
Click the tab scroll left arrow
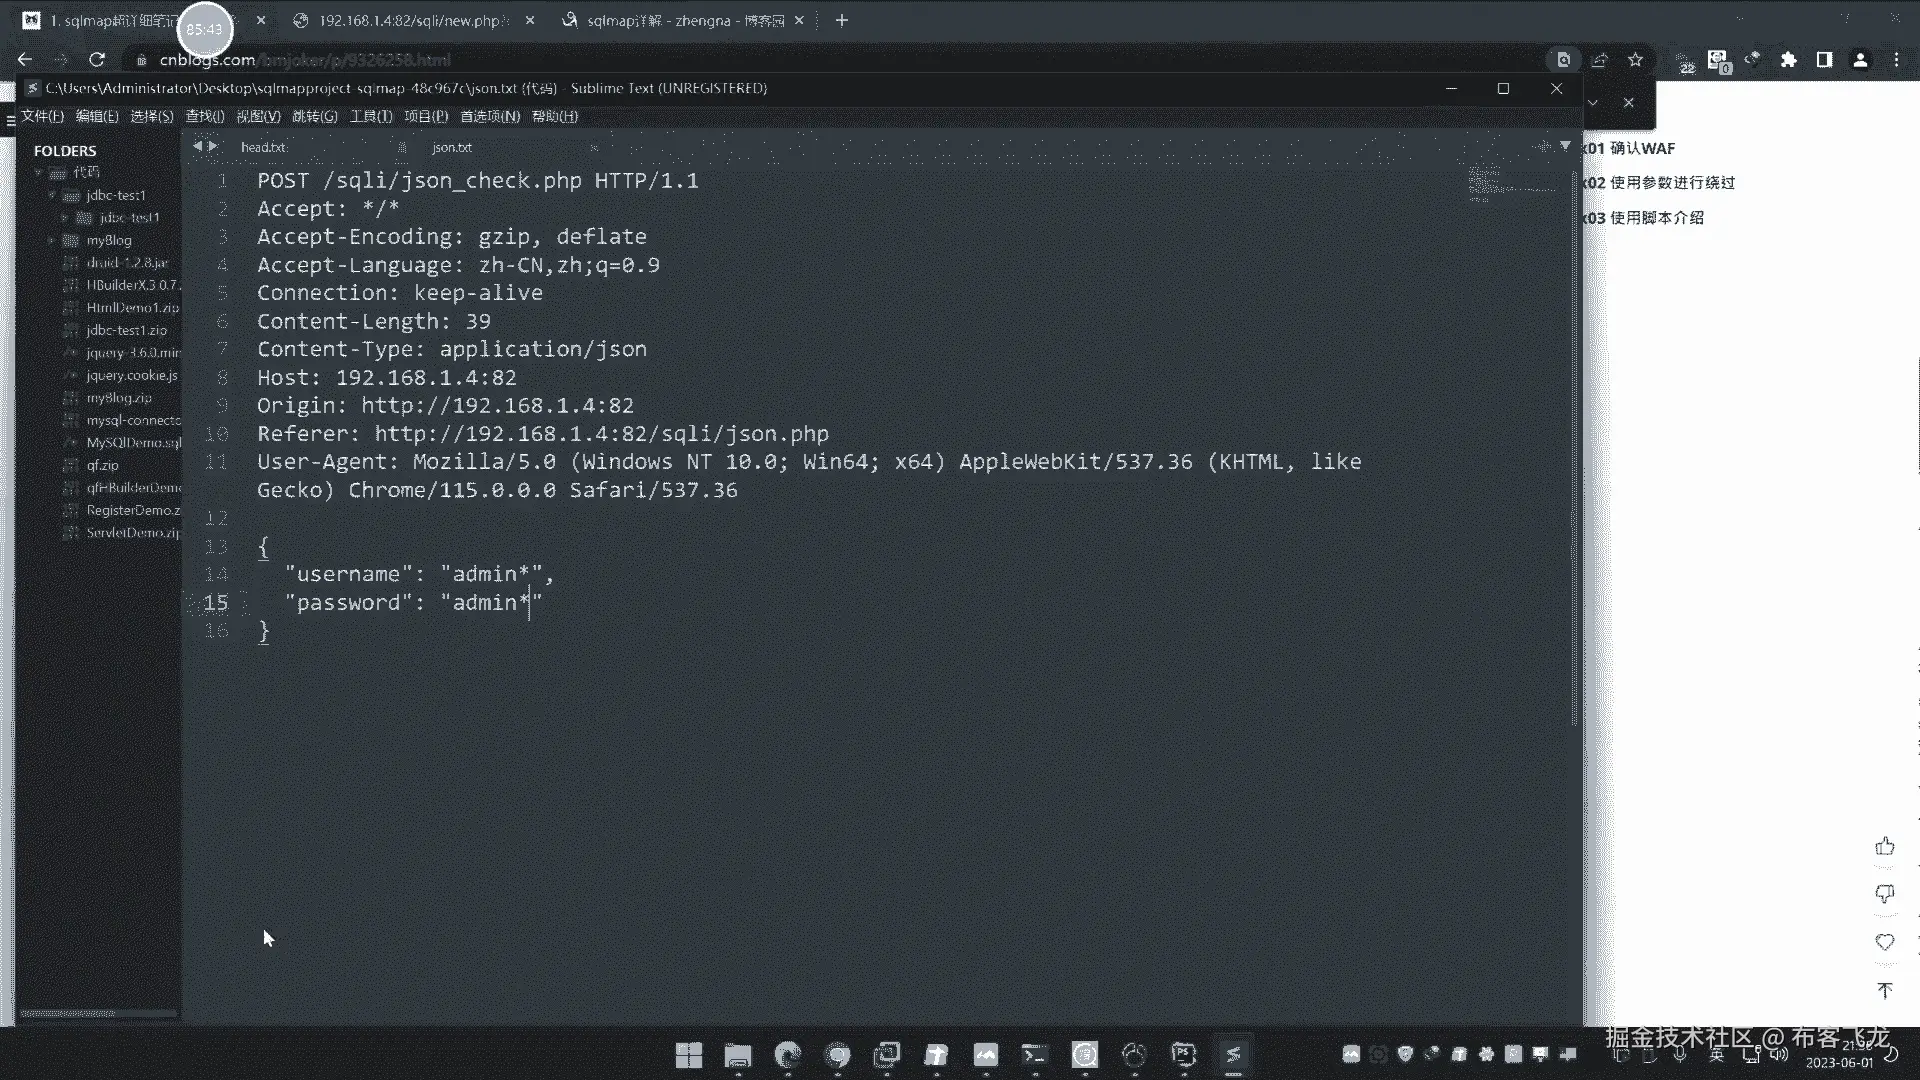pyautogui.click(x=197, y=146)
